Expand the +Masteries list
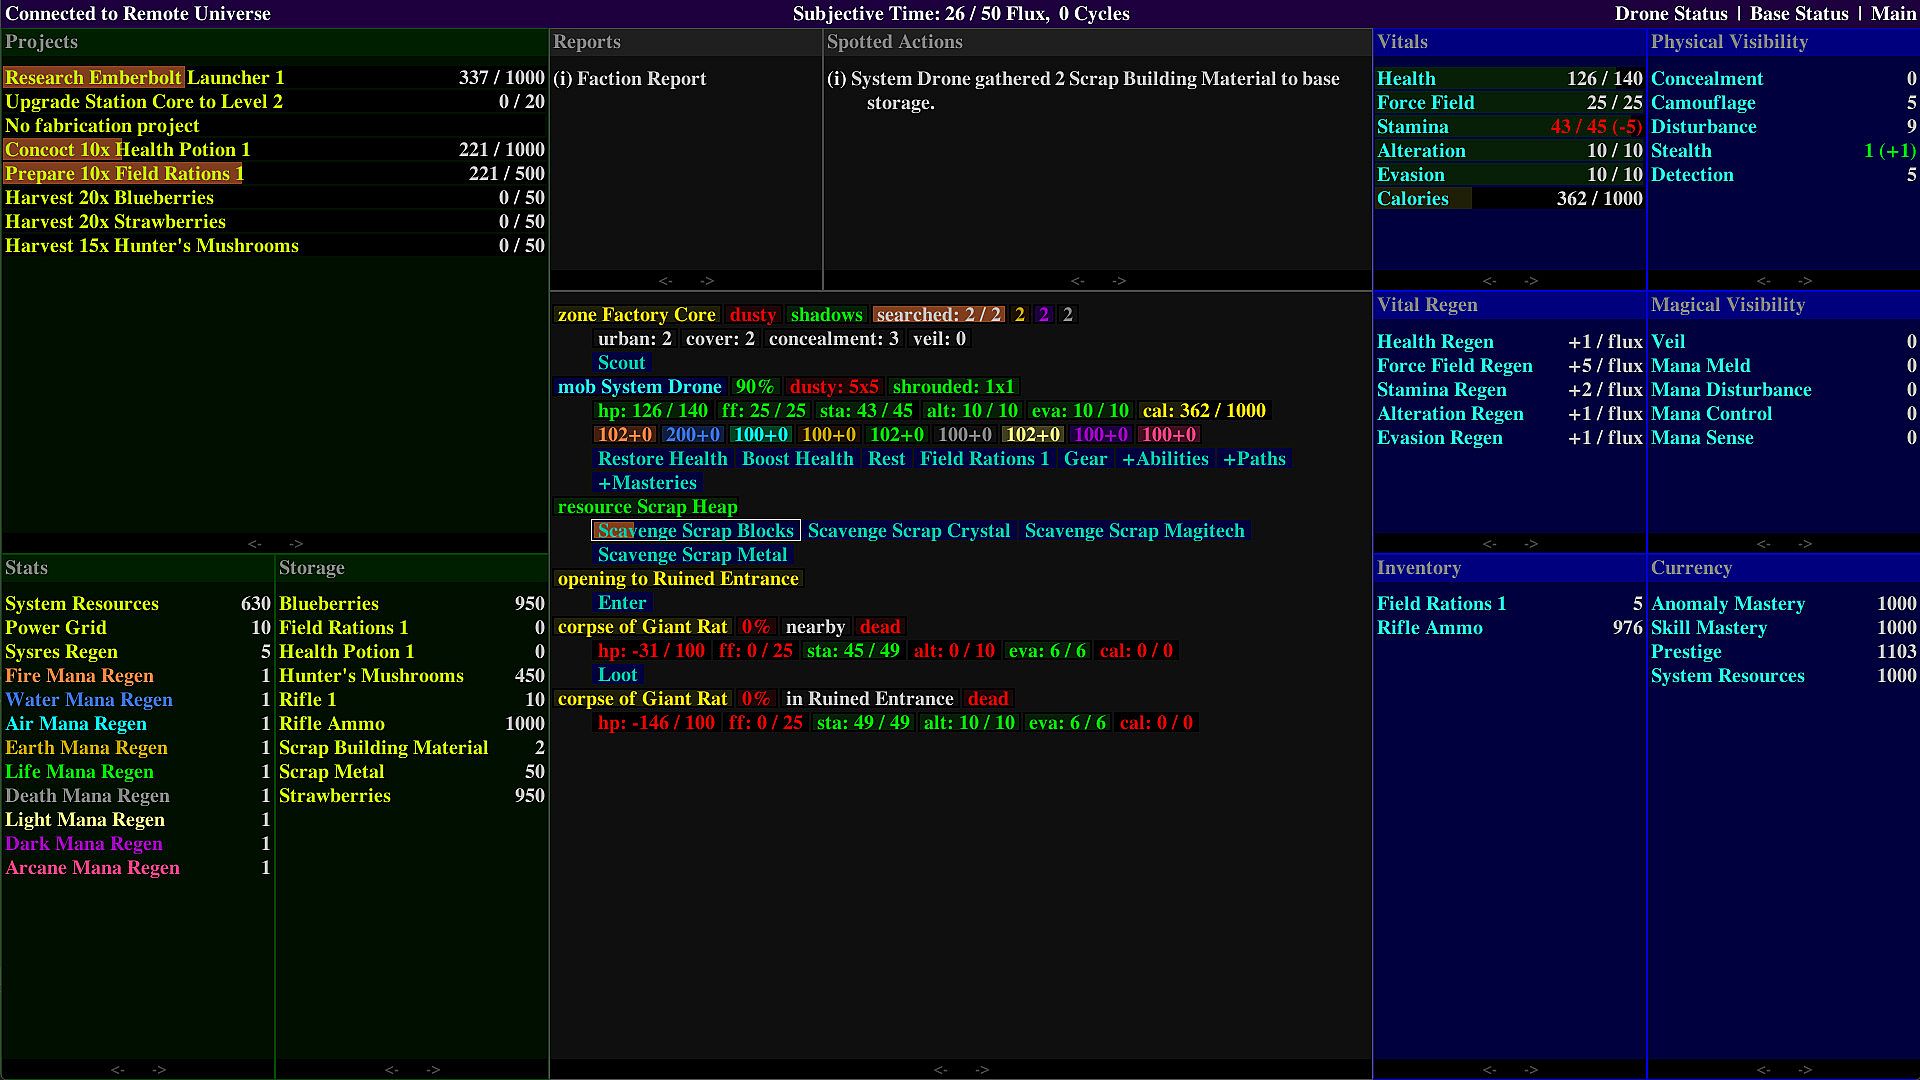 [646, 483]
